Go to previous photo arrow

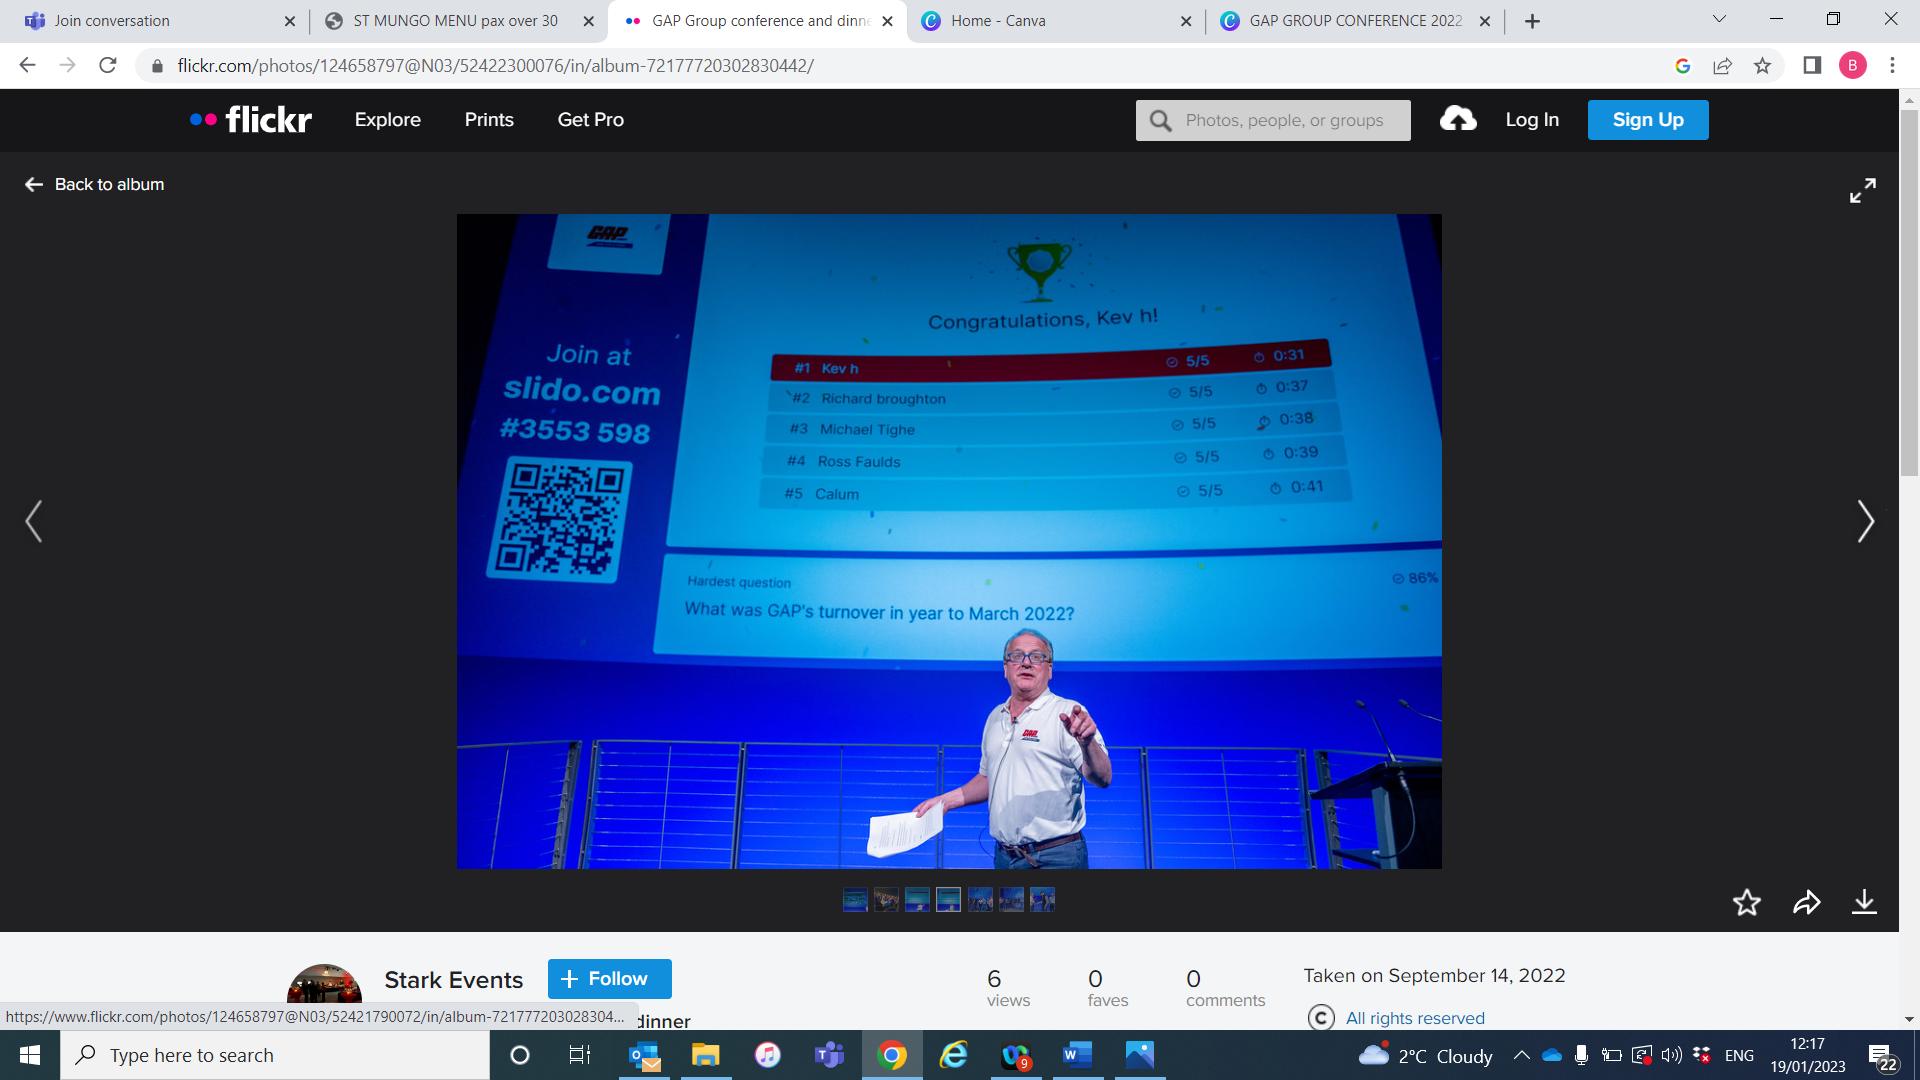pyautogui.click(x=34, y=521)
